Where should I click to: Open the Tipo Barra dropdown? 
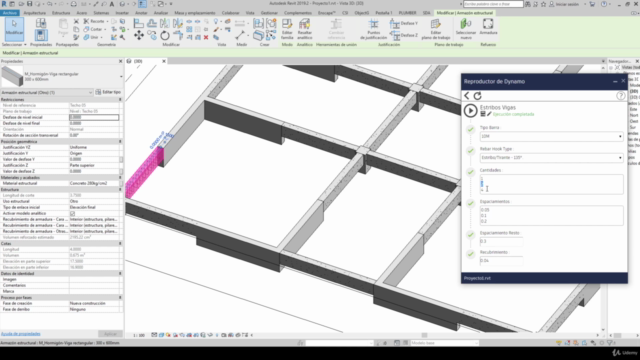click(x=551, y=136)
